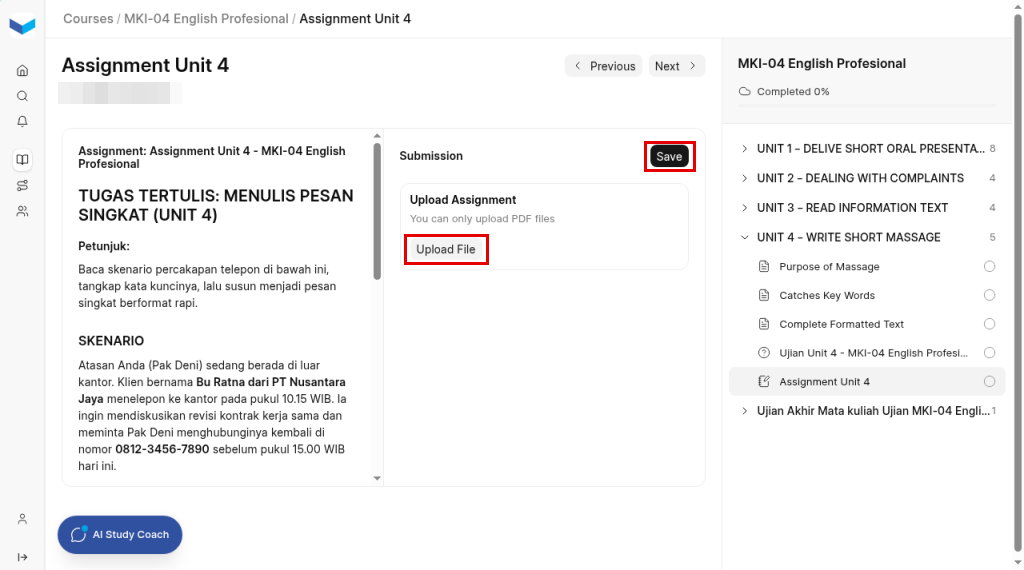Click the phone number 0812-3456-7890
This screenshot has width=1024, height=570.
coord(162,449)
